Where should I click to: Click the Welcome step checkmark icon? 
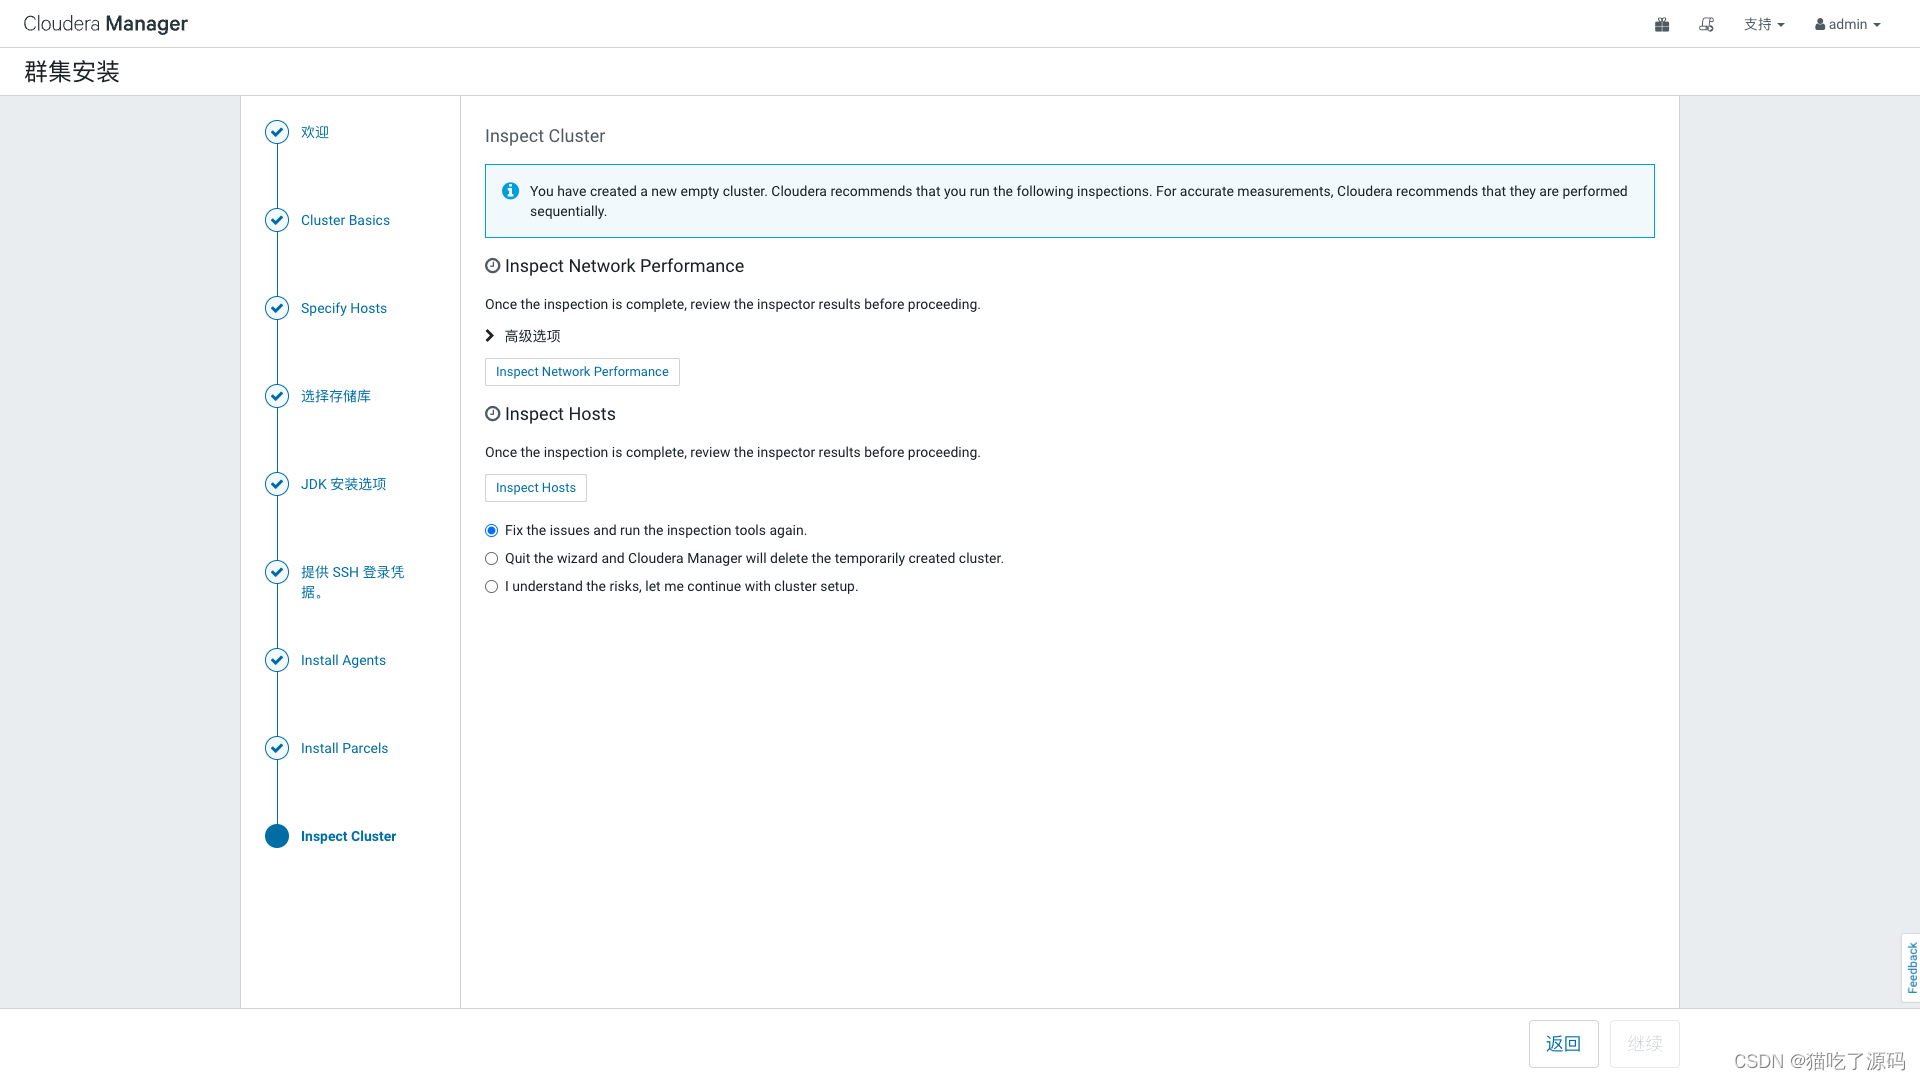[277, 132]
